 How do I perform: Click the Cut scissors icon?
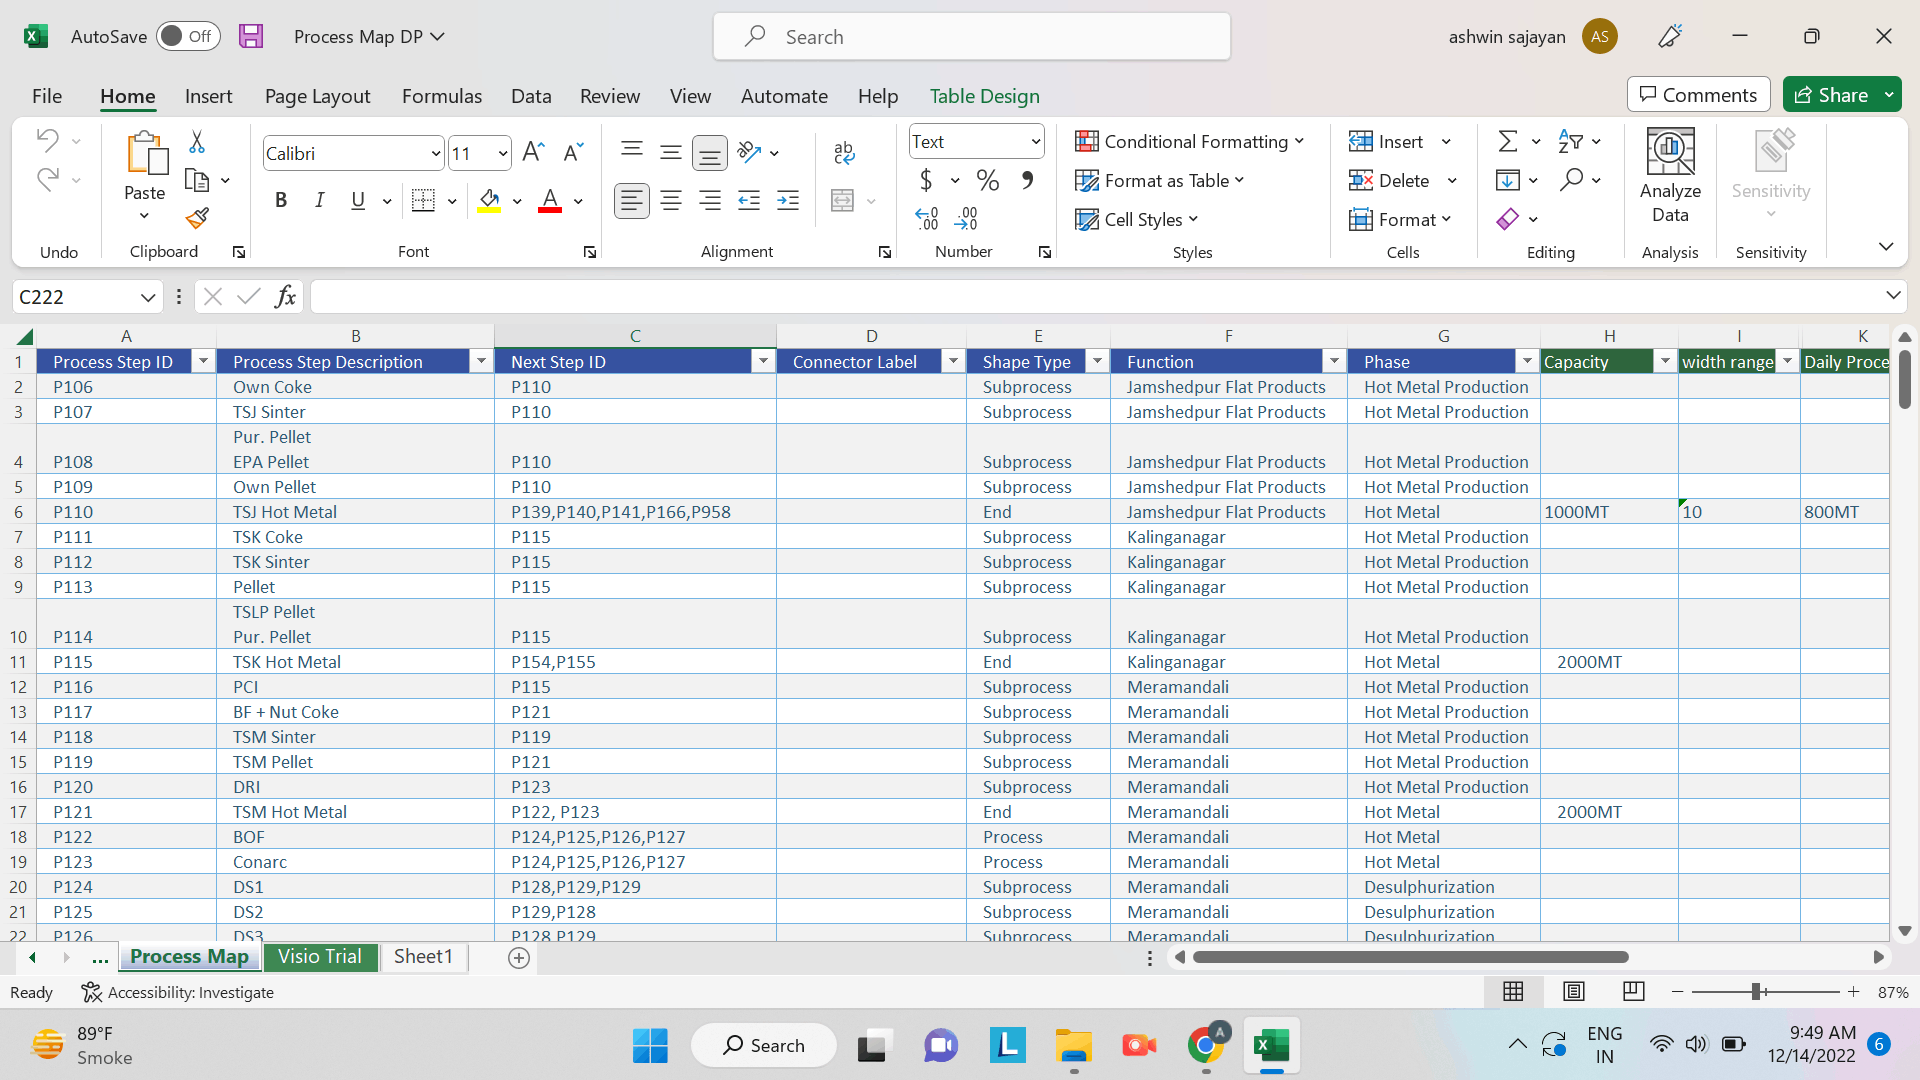click(x=197, y=142)
